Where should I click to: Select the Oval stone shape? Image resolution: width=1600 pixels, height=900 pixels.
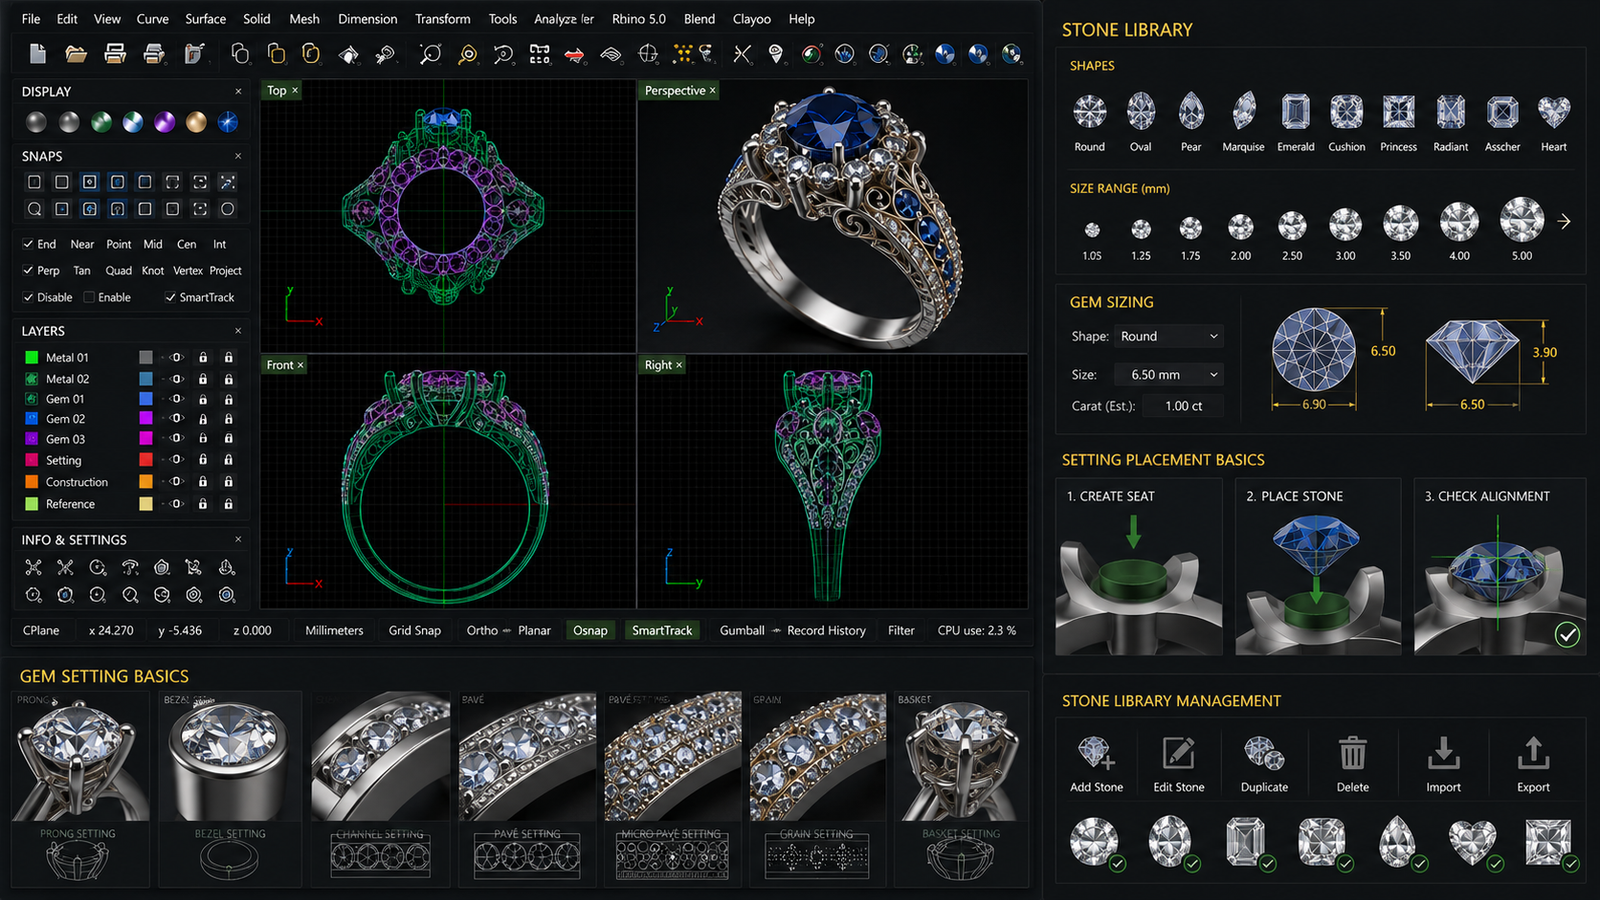[x=1141, y=112]
